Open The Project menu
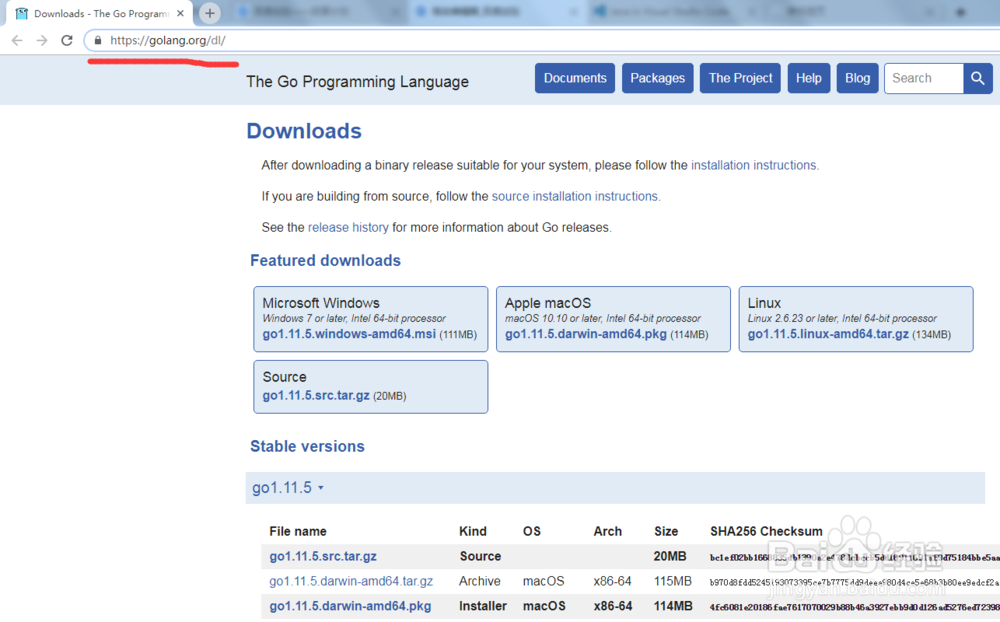Image resolution: width=1000 pixels, height=622 pixels. 740,78
